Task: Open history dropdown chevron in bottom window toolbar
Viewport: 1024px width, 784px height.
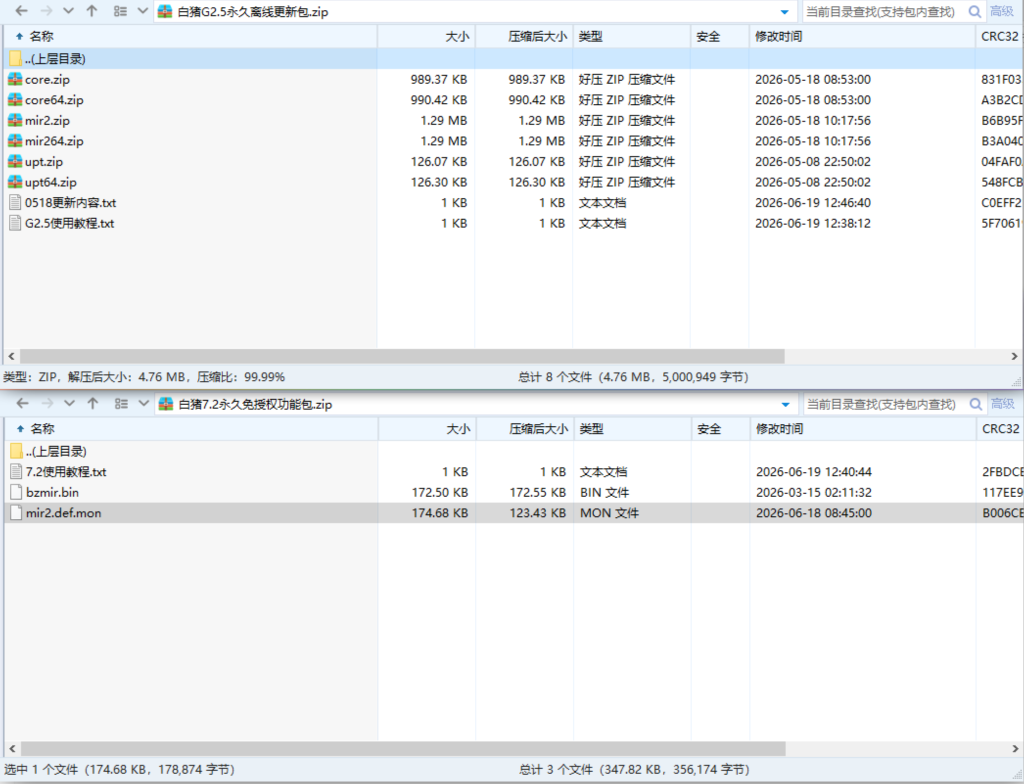Action: pos(69,404)
